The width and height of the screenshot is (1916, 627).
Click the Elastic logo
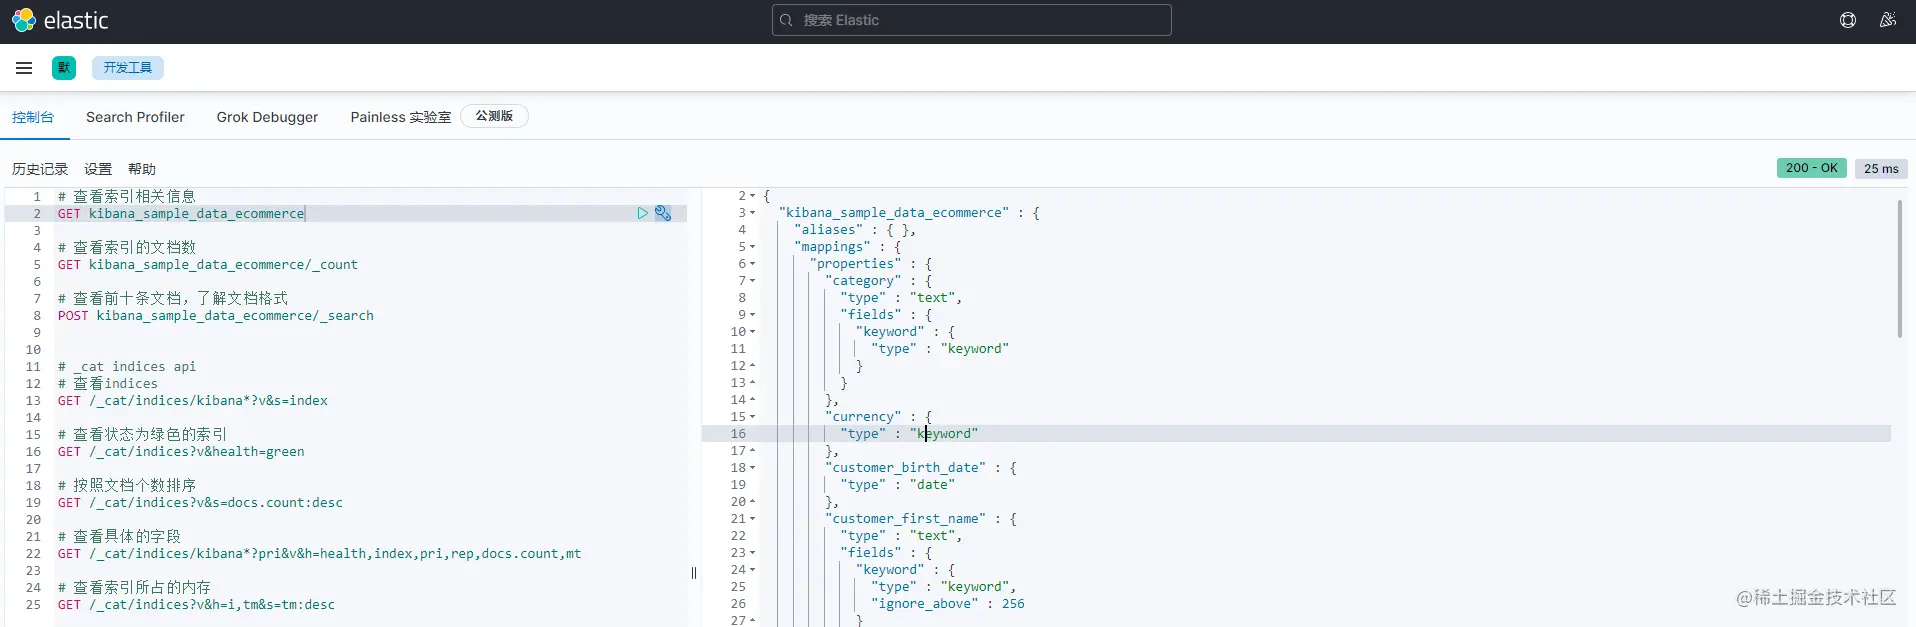point(60,20)
